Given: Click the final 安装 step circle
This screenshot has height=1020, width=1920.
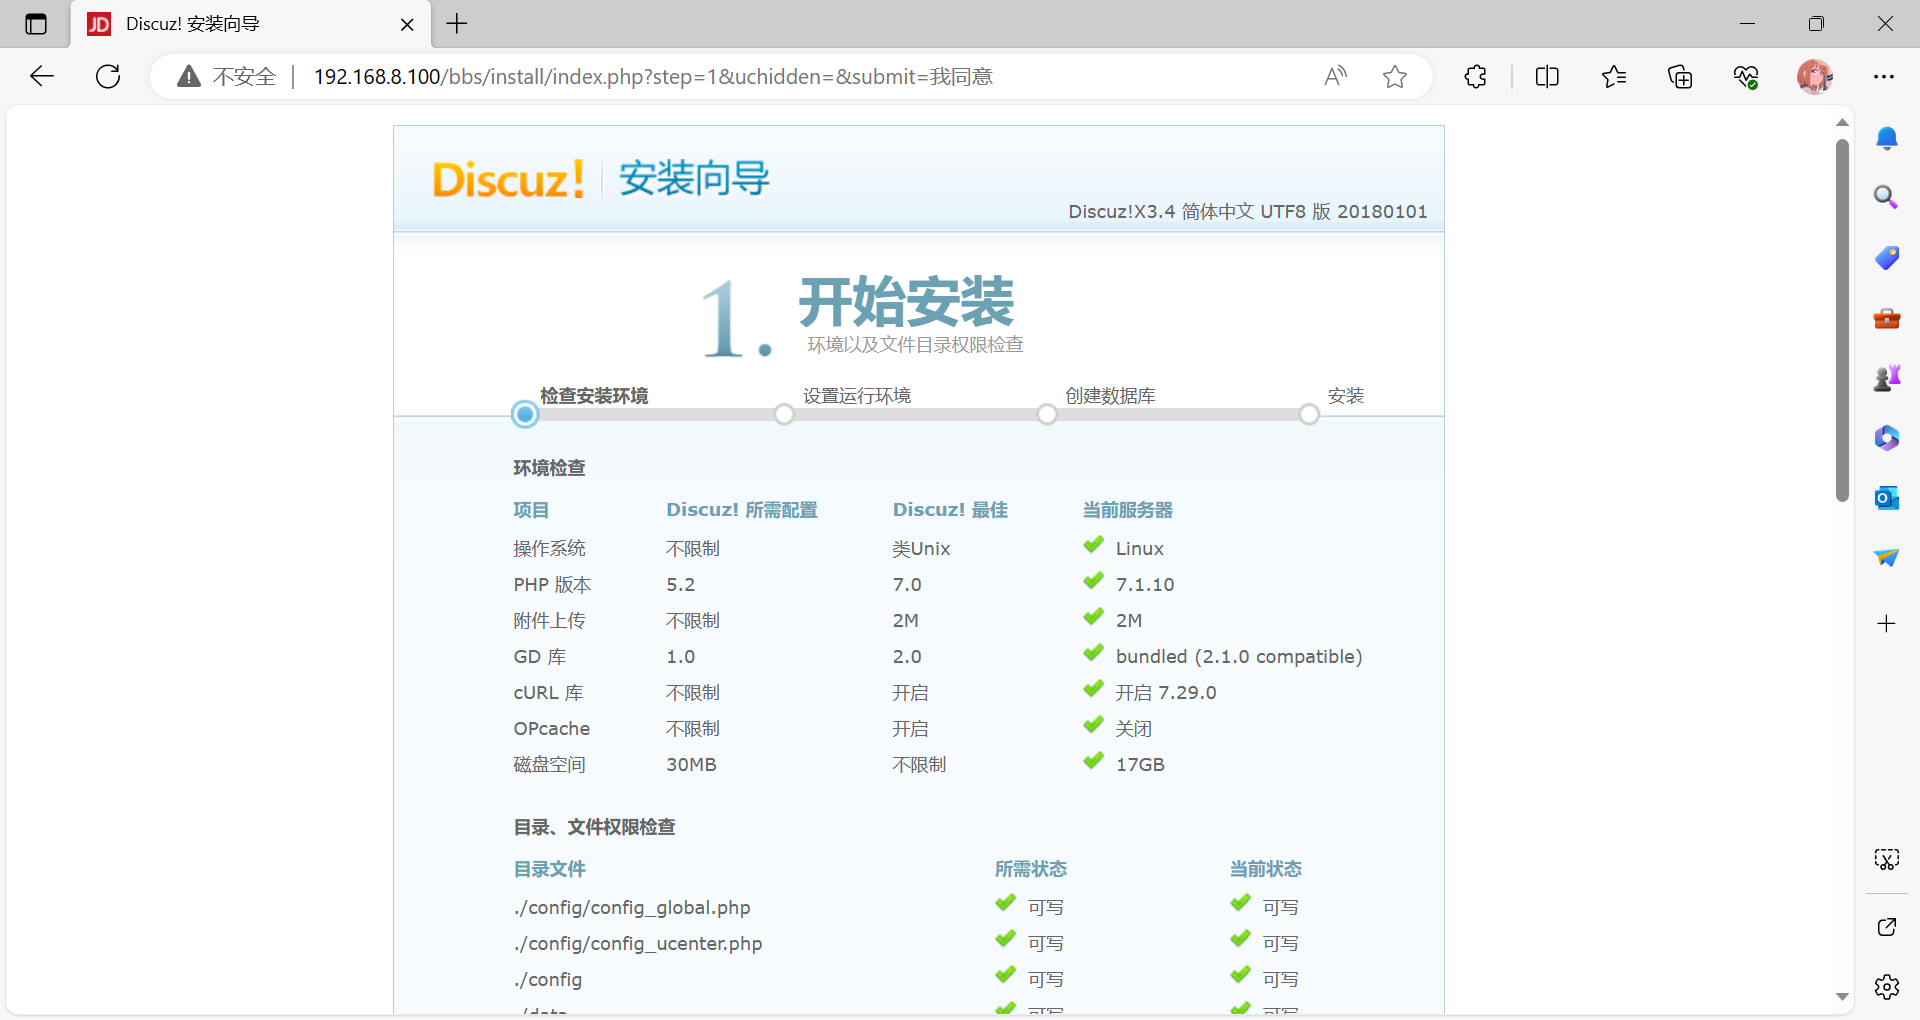Looking at the screenshot, I should point(1309,414).
